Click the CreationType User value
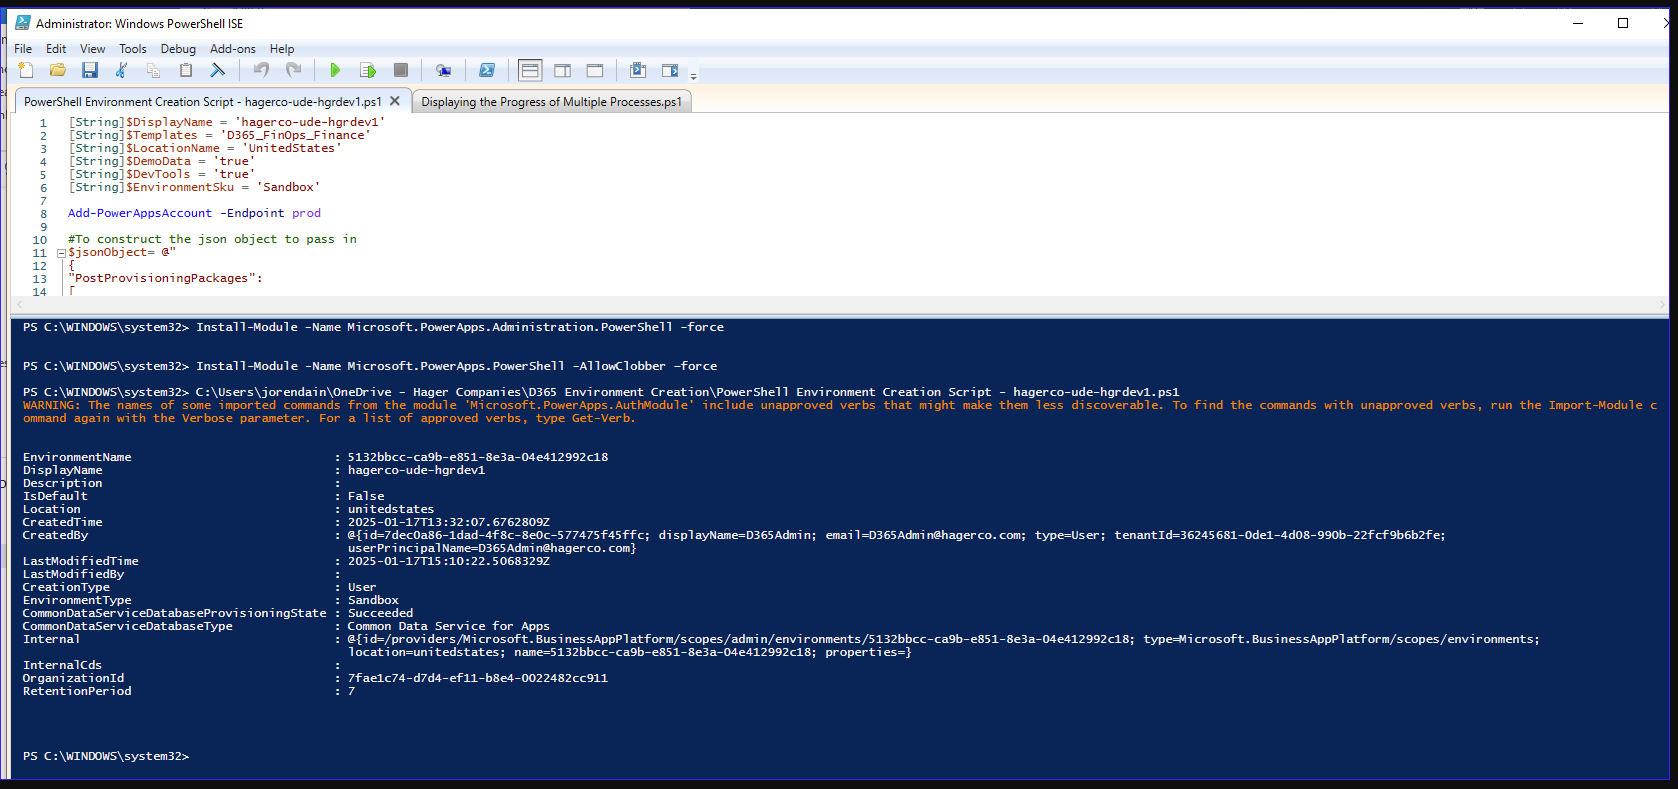This screenshot has width=1678, height=789. 362,587
